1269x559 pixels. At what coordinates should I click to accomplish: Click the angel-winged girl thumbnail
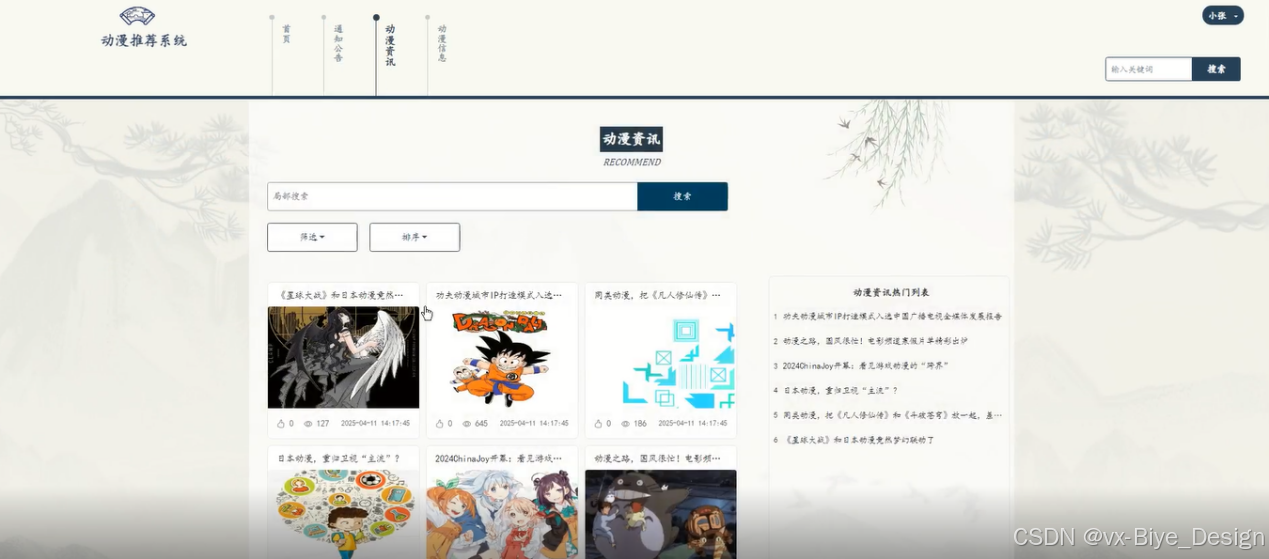343,357
